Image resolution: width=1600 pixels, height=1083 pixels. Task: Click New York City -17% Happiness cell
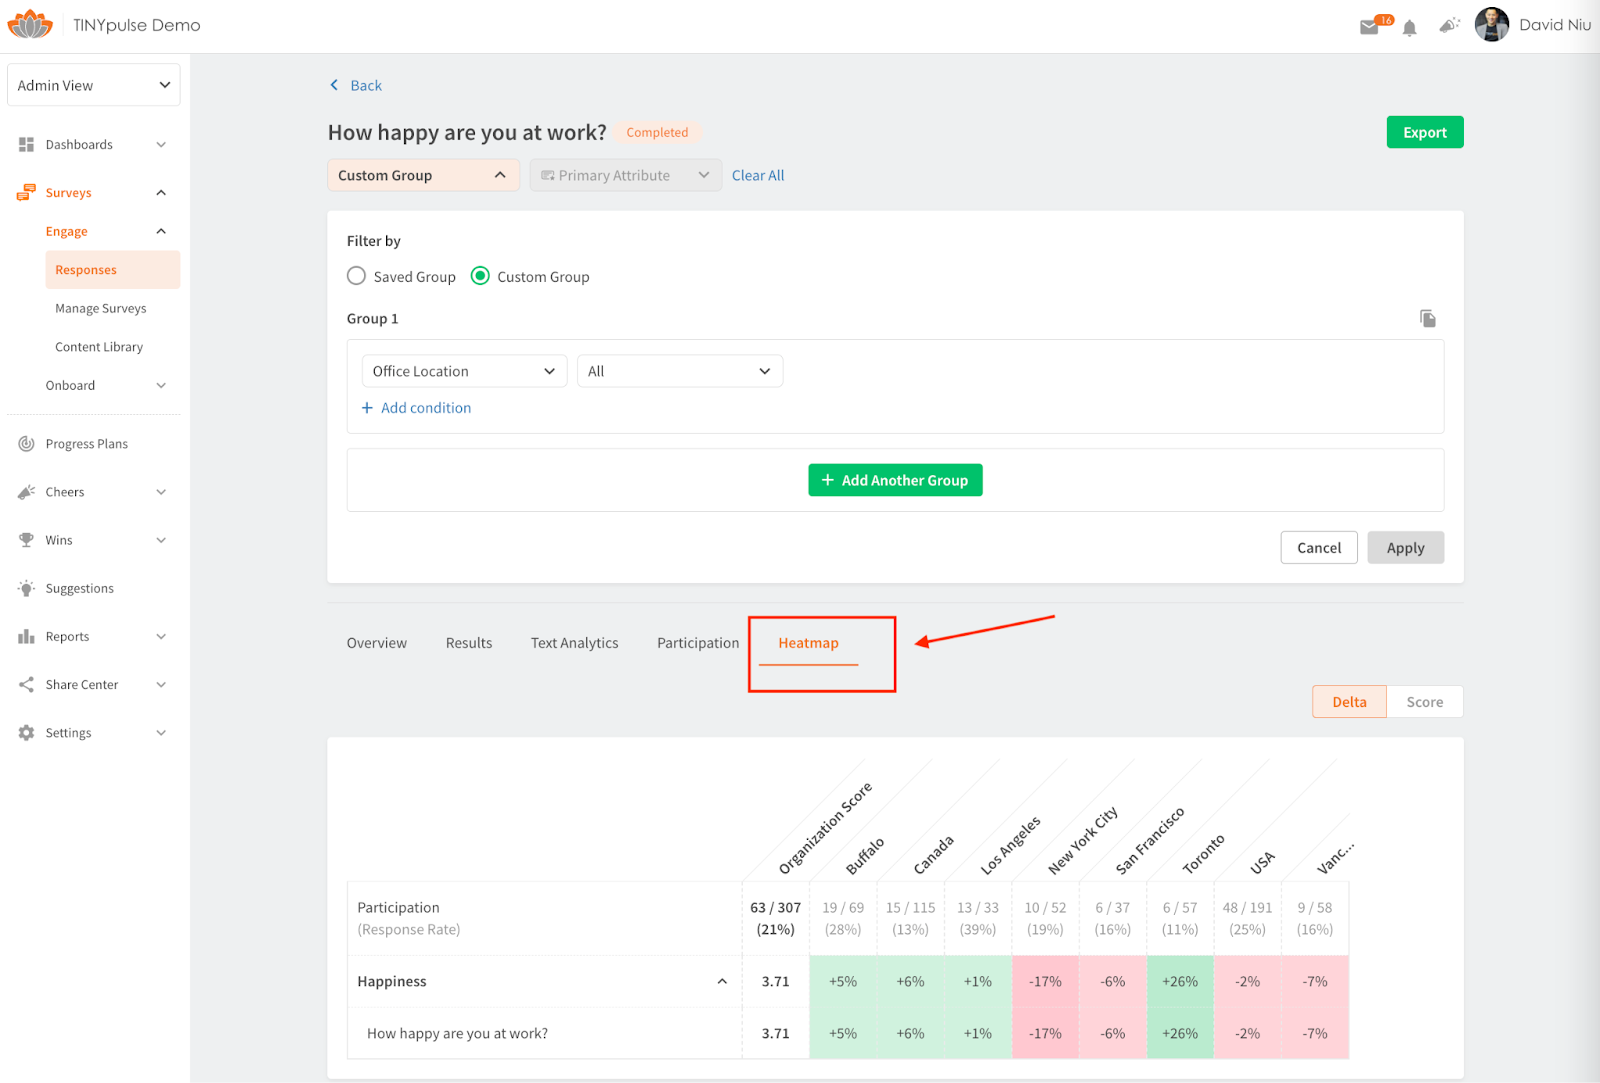coord(1046,981)
